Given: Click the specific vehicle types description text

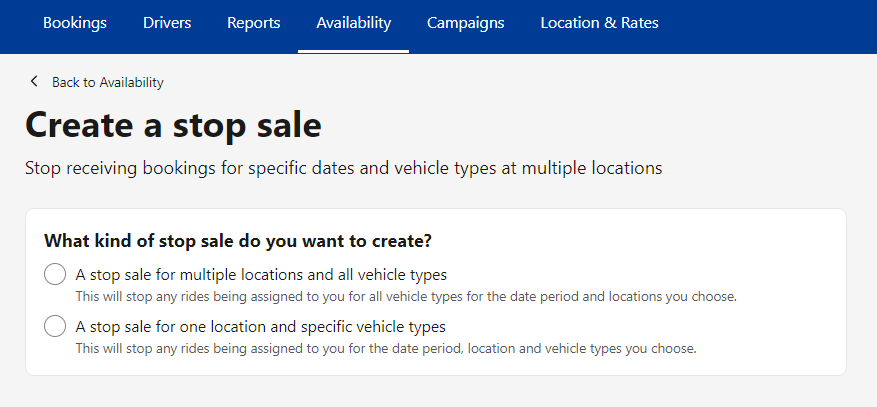Looking at the screenshot, I should pos(386,348).
